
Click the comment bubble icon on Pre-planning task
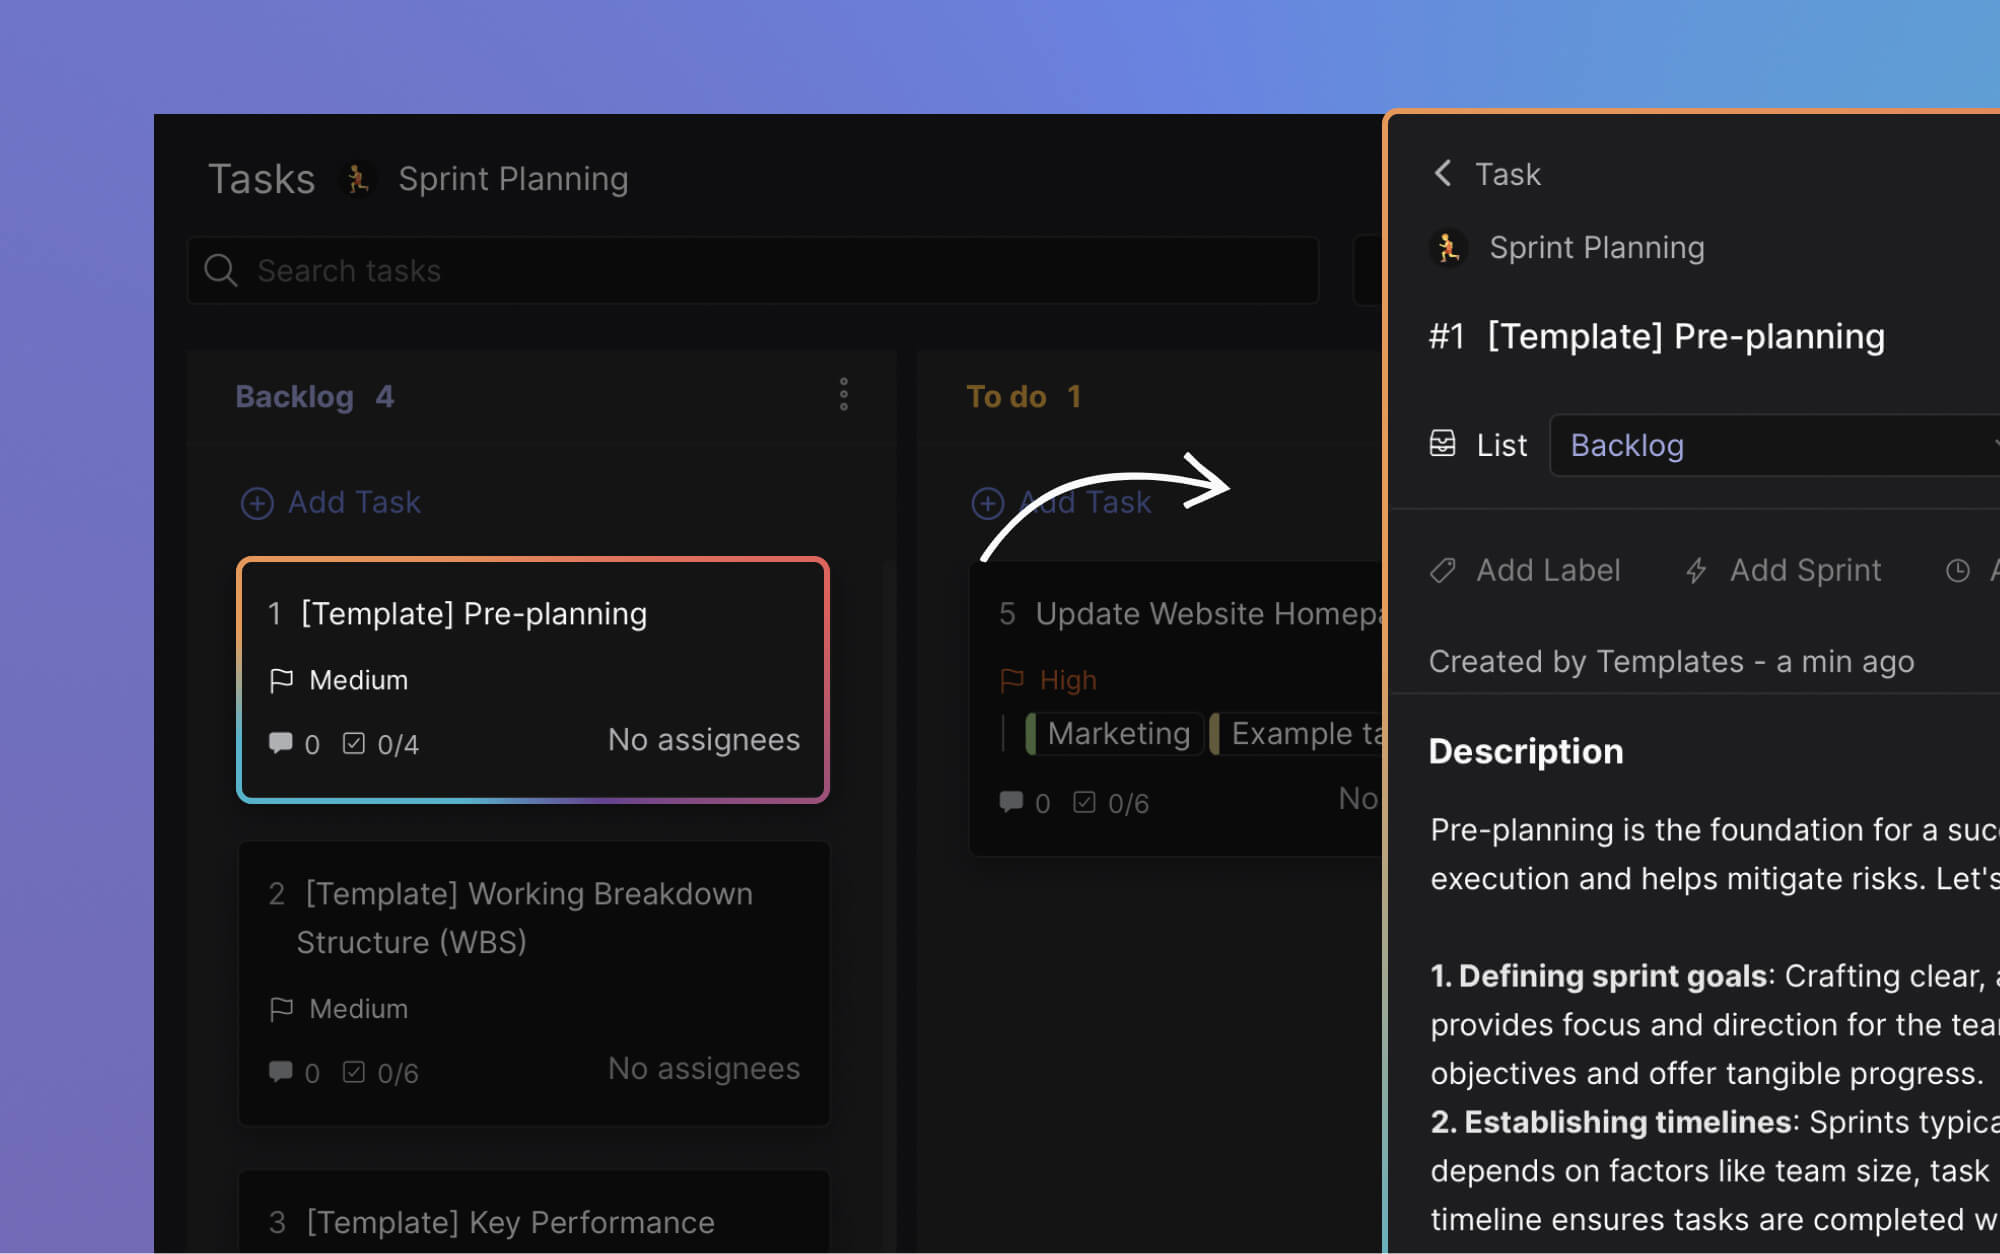281,742
